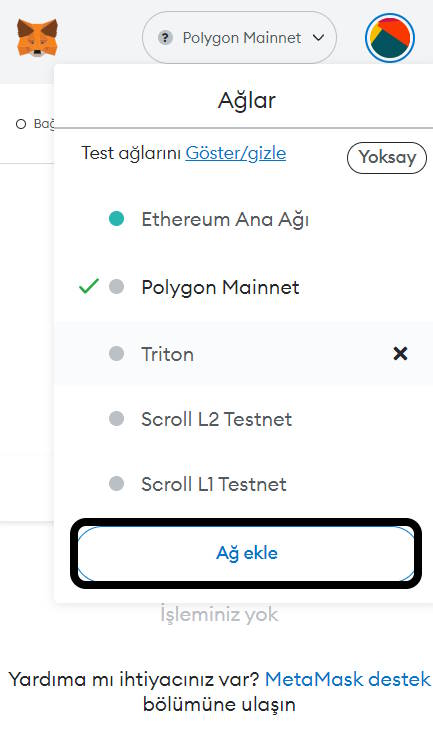Click the MetaMask fox logo

[x=37, y=38]
